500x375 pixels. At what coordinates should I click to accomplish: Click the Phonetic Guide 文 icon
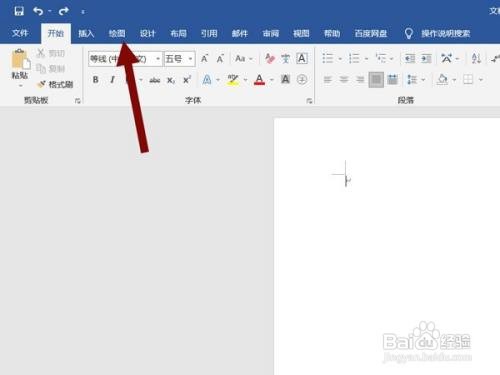pos(286,59)
